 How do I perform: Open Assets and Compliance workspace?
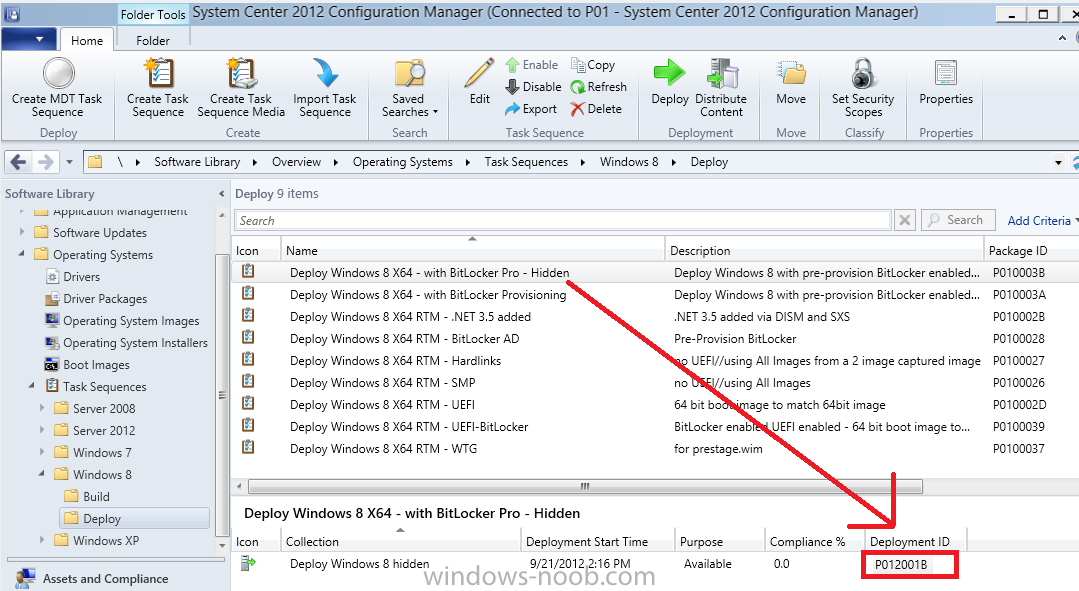[x=105, y=579]
